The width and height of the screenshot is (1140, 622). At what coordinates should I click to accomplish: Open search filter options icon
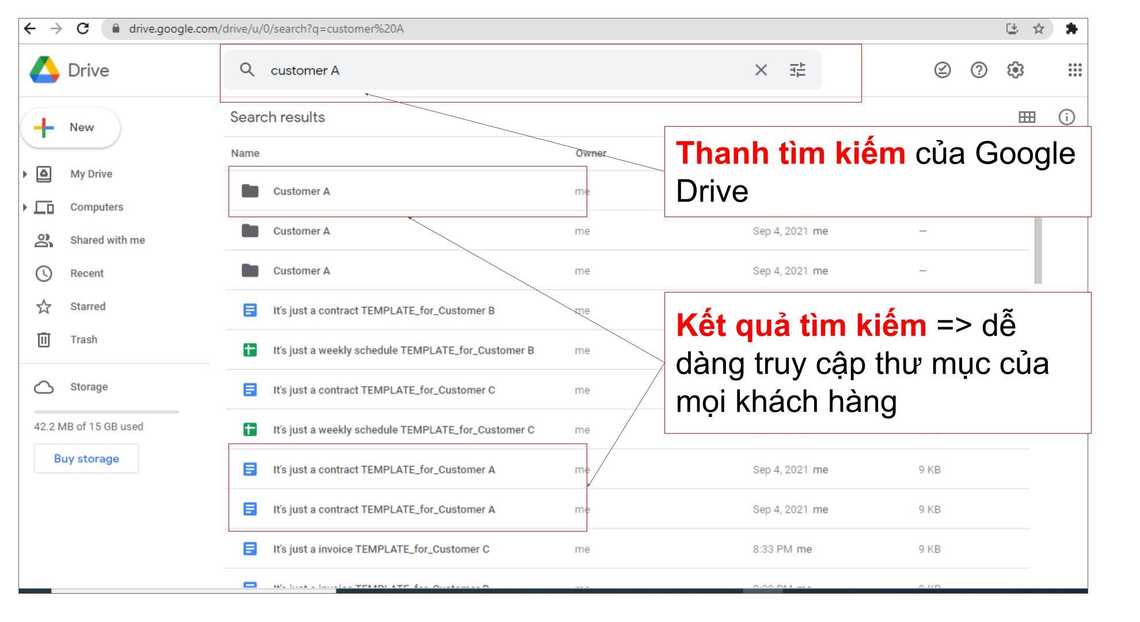pyautogui.click(x=797, y=70)
